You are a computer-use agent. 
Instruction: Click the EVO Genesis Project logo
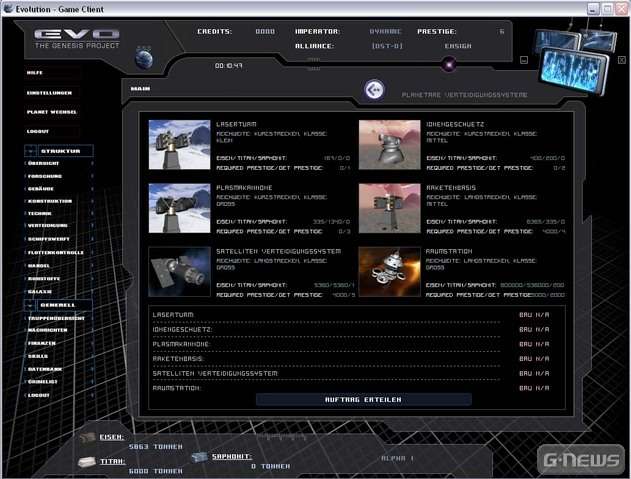point(77,39)
